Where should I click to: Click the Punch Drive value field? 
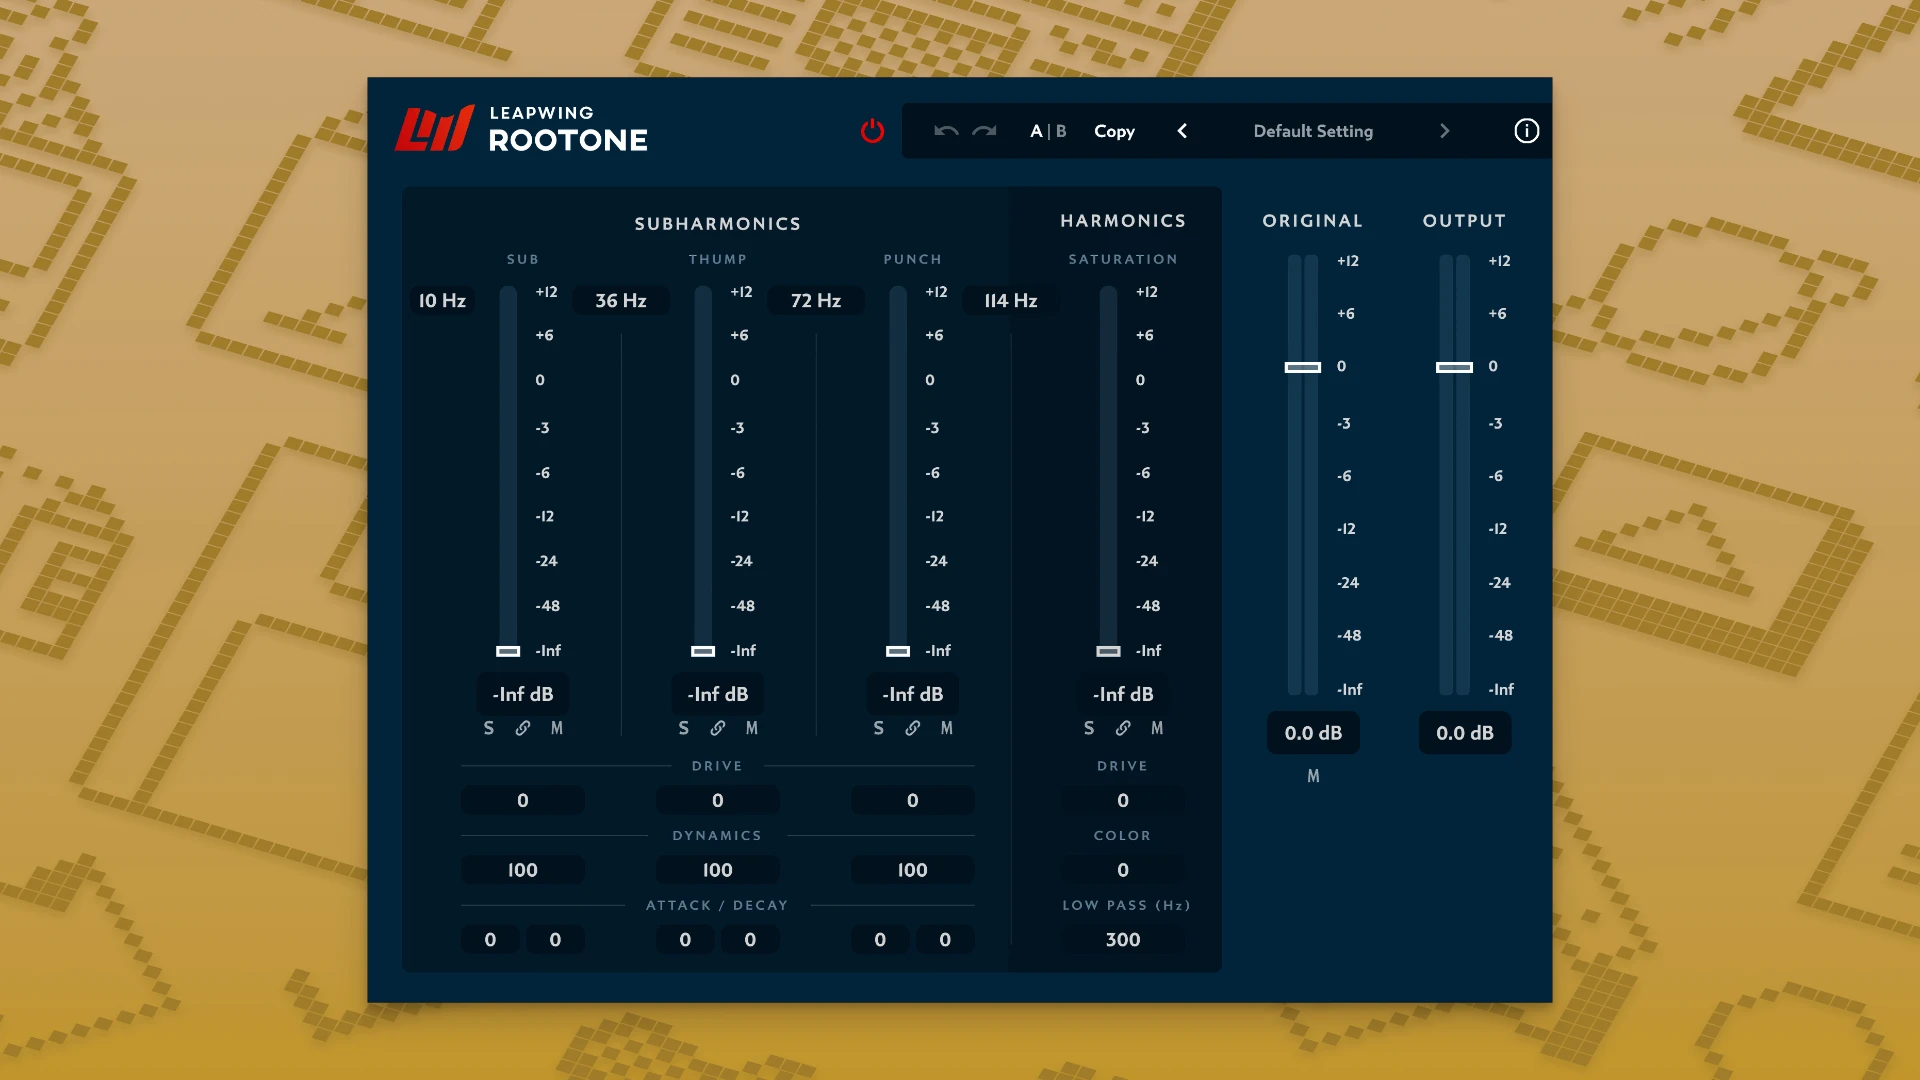tap(913, 800)
